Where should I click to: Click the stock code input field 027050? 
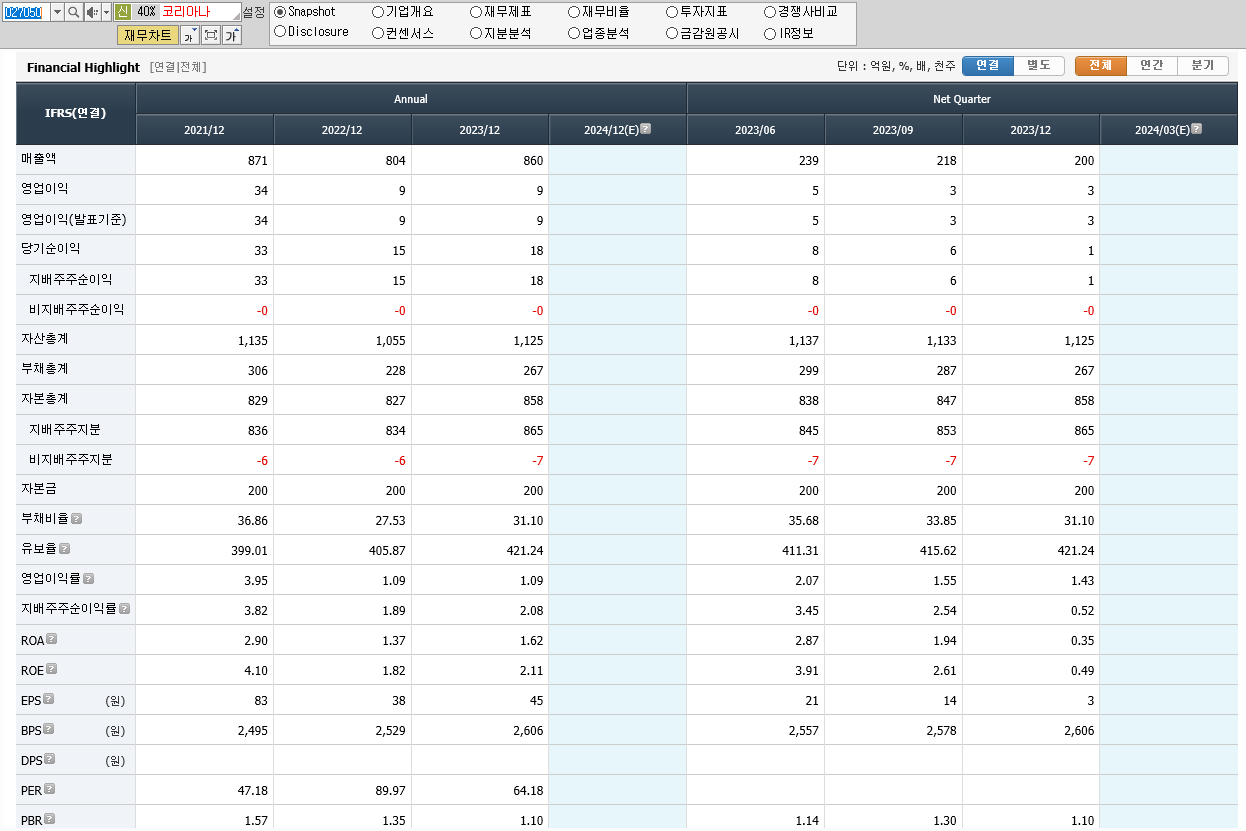25,12
